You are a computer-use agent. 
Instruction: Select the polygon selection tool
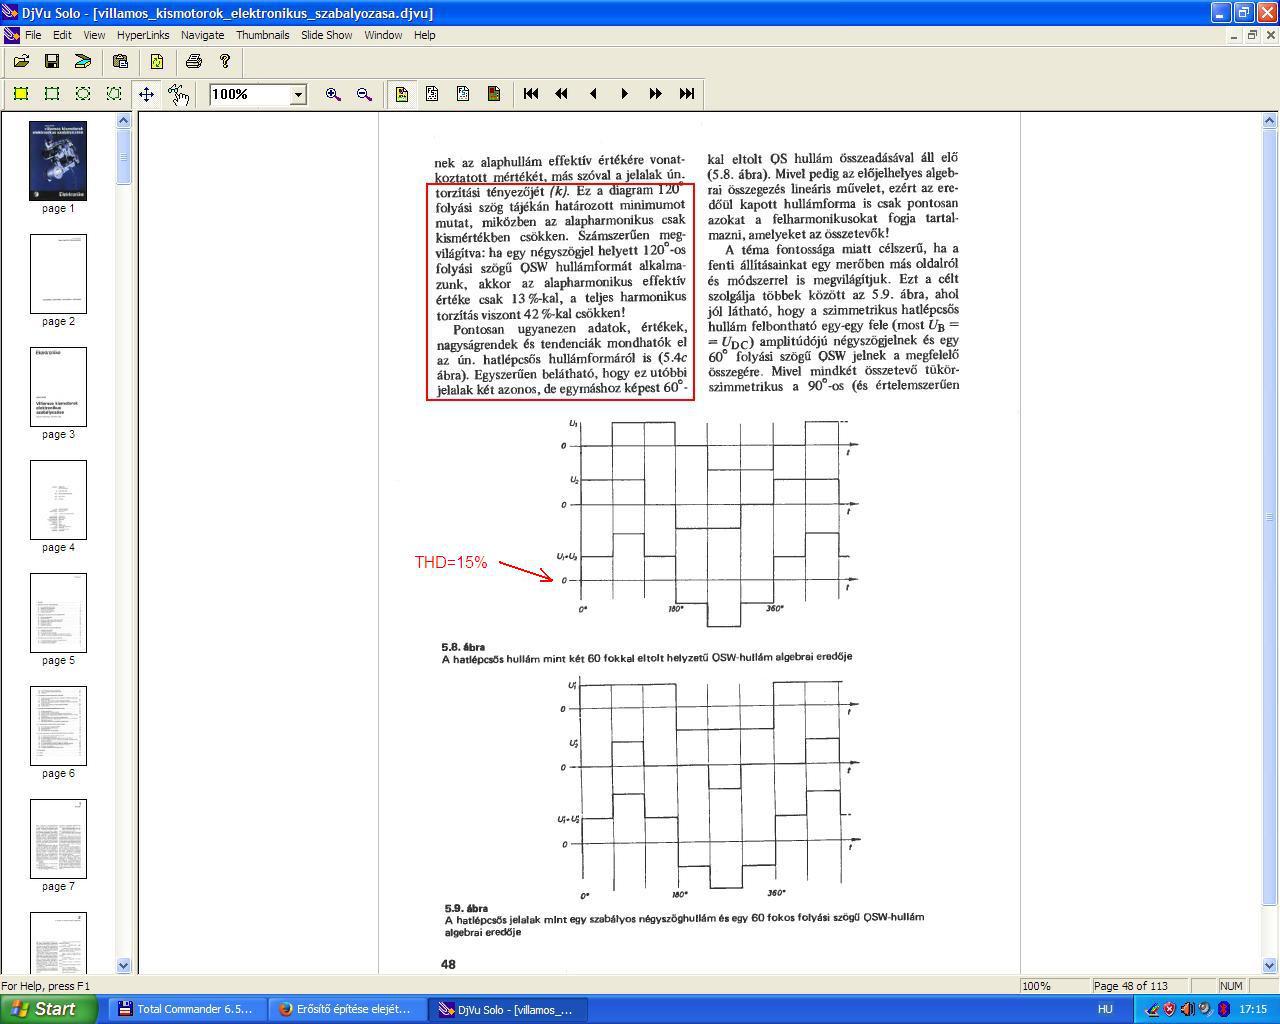click(114, 94)
